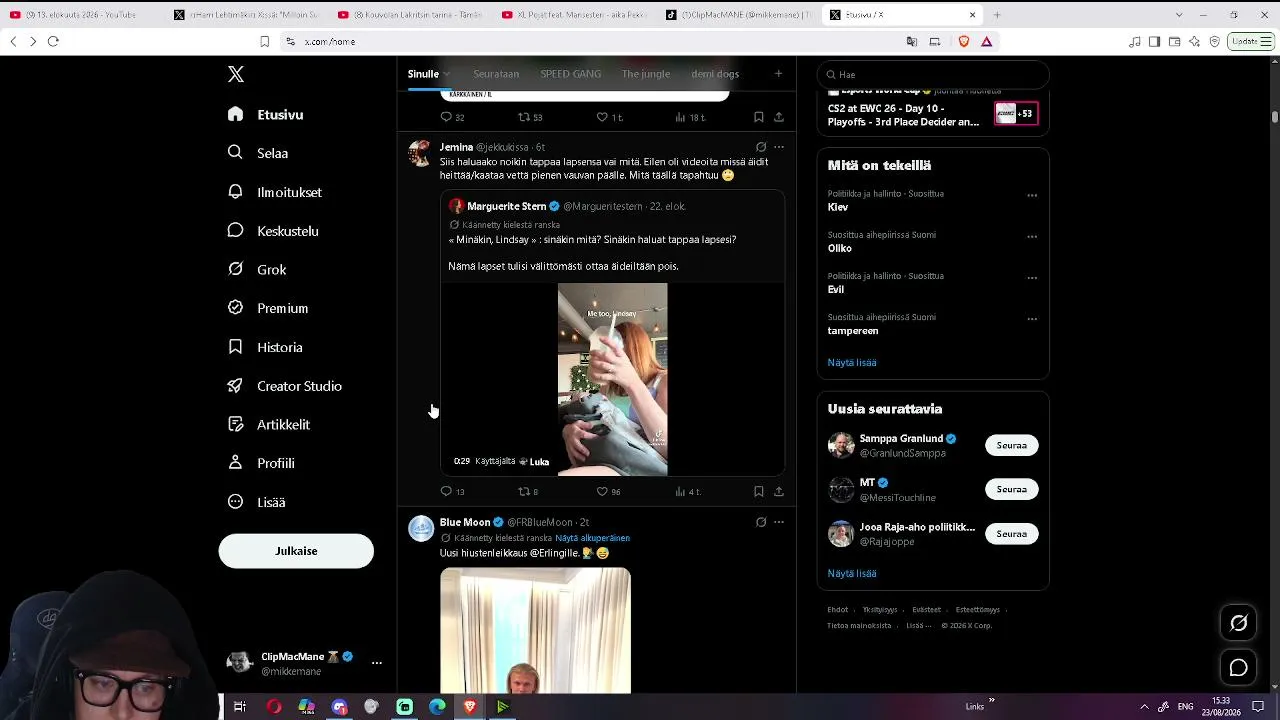Open account menu dots beside ClipMacMane
This screenshot has width=1280, height=720.
pos(377,663)
